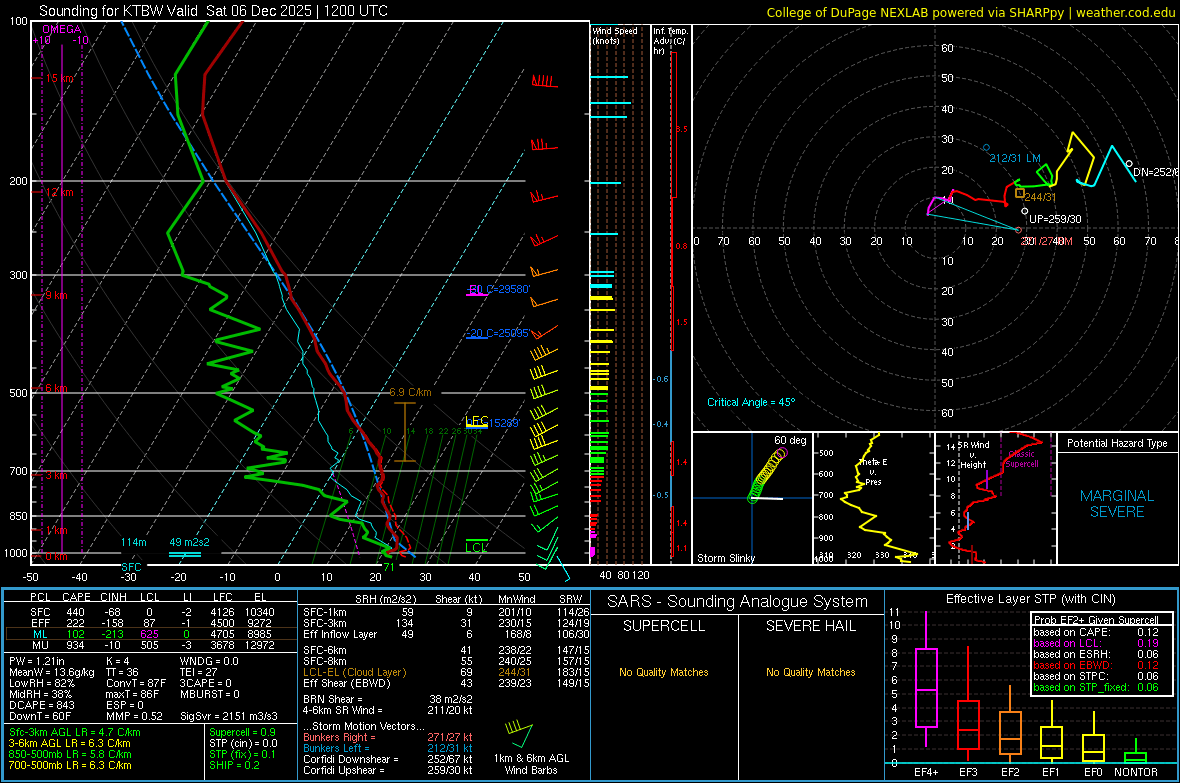Click the SigSvr = 2151 m3/s3 value
The height and width of the screenshot is (783, 1180).
click(229, 716)
